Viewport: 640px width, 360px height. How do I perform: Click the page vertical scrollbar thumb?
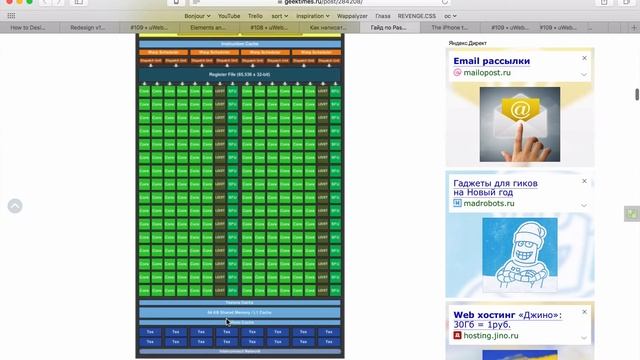[637, 94]
